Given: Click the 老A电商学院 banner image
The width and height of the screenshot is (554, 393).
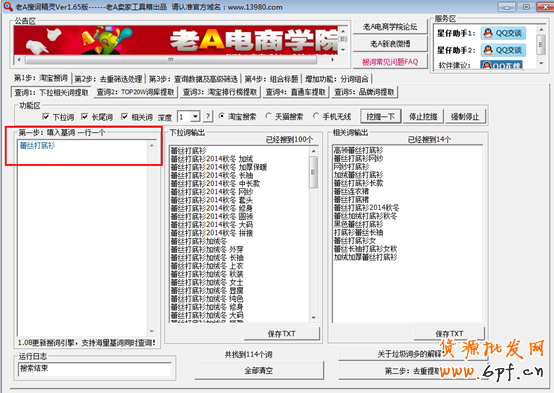Looking at the screenshot, I should pos(176,40).
